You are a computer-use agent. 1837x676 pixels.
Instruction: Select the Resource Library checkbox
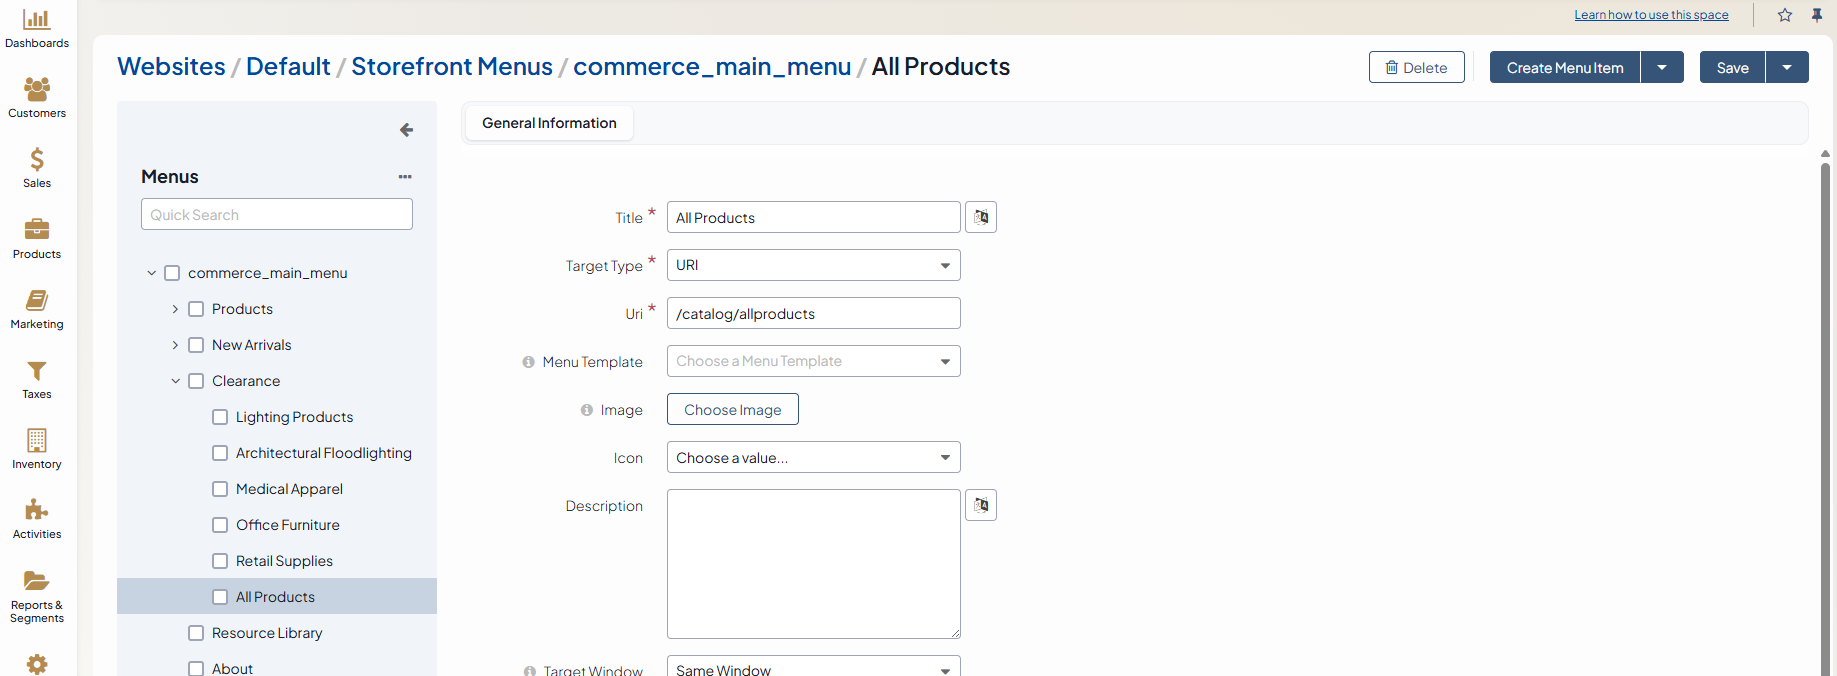point(196,633)
